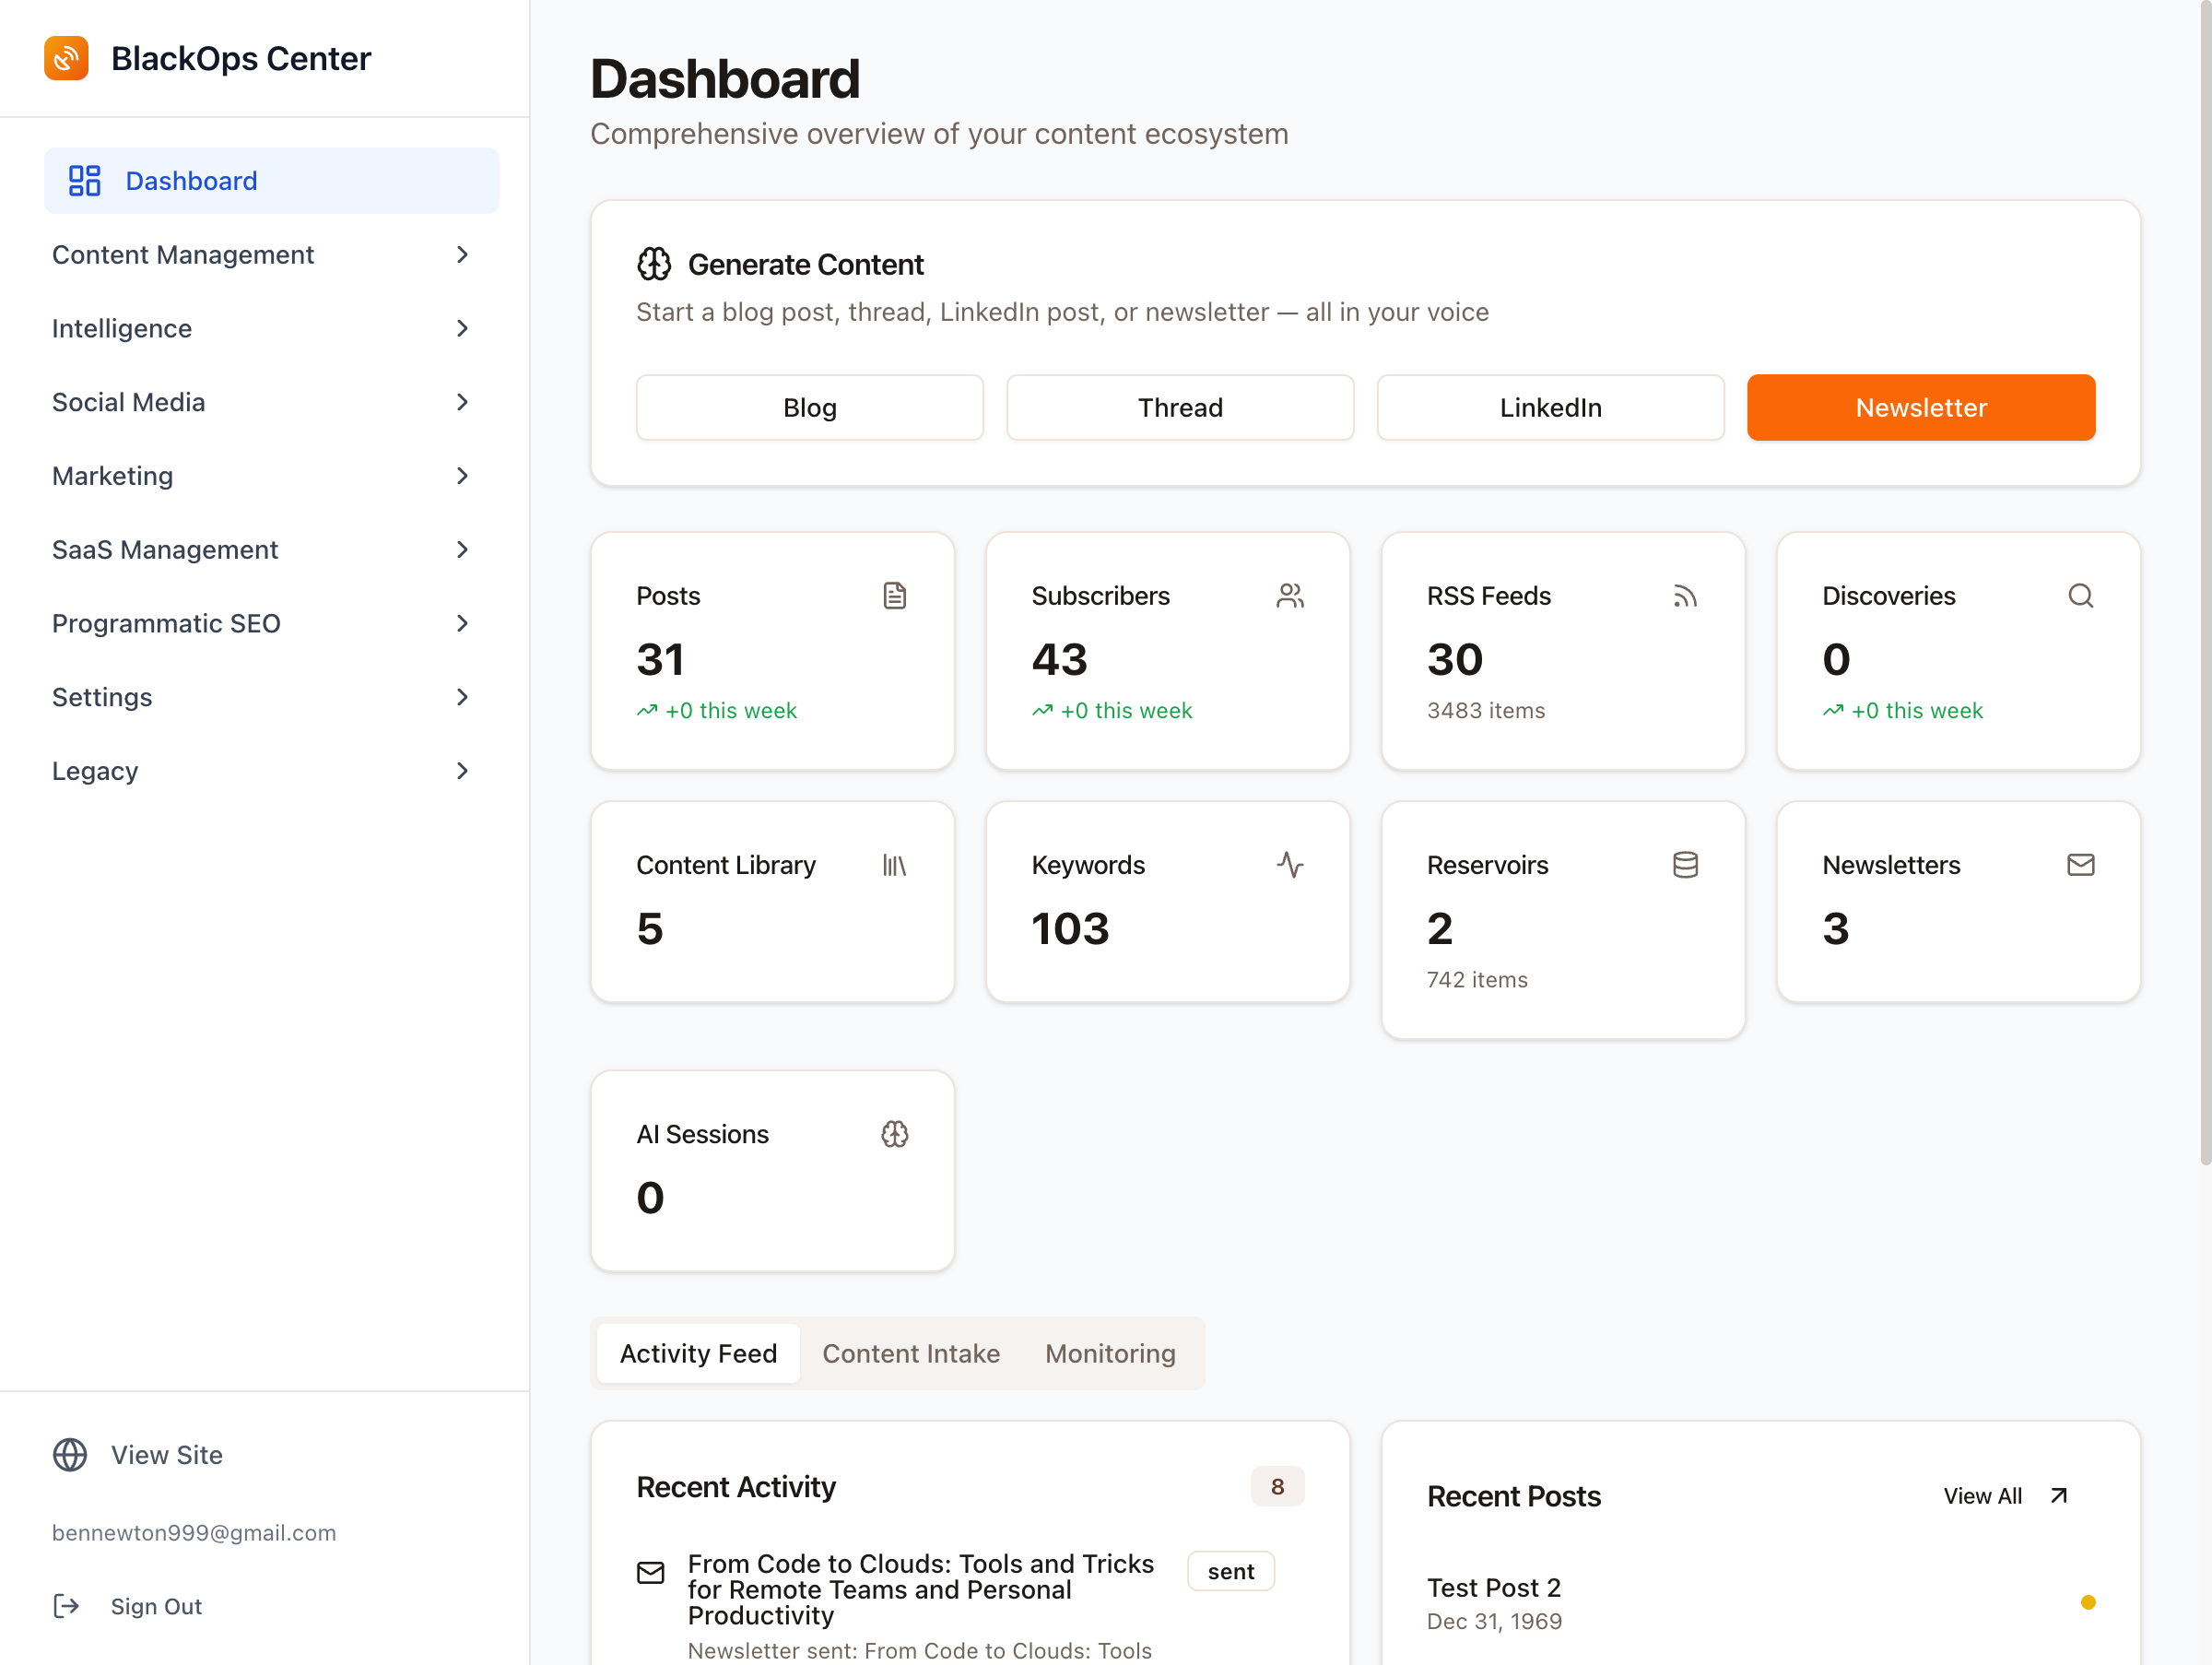The height and width of the screenshot is (1665, 2212).
Task: Click the Posts card document icon
Action: (x=894, y=596)
